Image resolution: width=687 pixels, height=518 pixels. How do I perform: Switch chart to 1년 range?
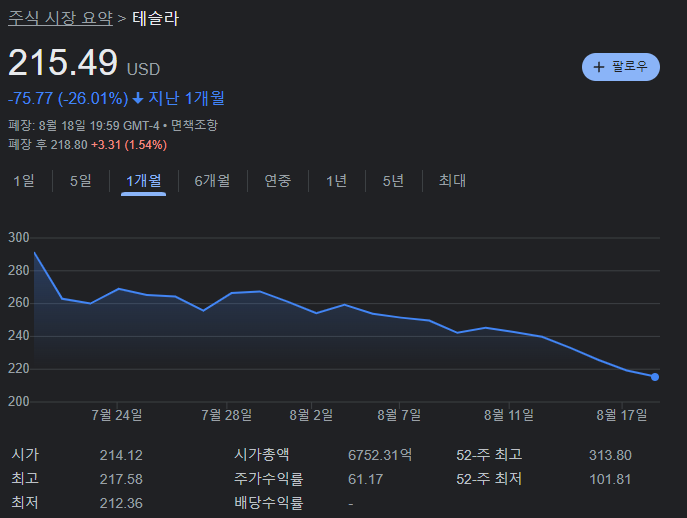tap(336, 181)
